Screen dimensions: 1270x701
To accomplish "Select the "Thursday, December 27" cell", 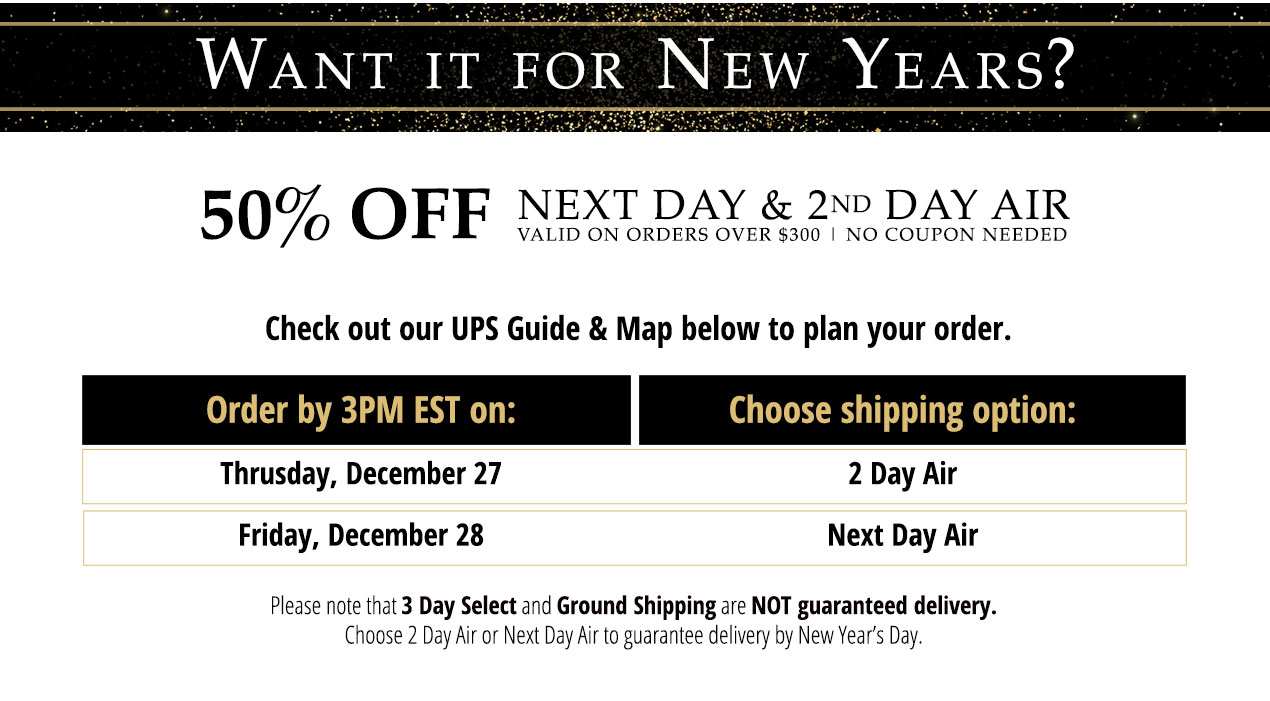I will [x=361, y=474].
